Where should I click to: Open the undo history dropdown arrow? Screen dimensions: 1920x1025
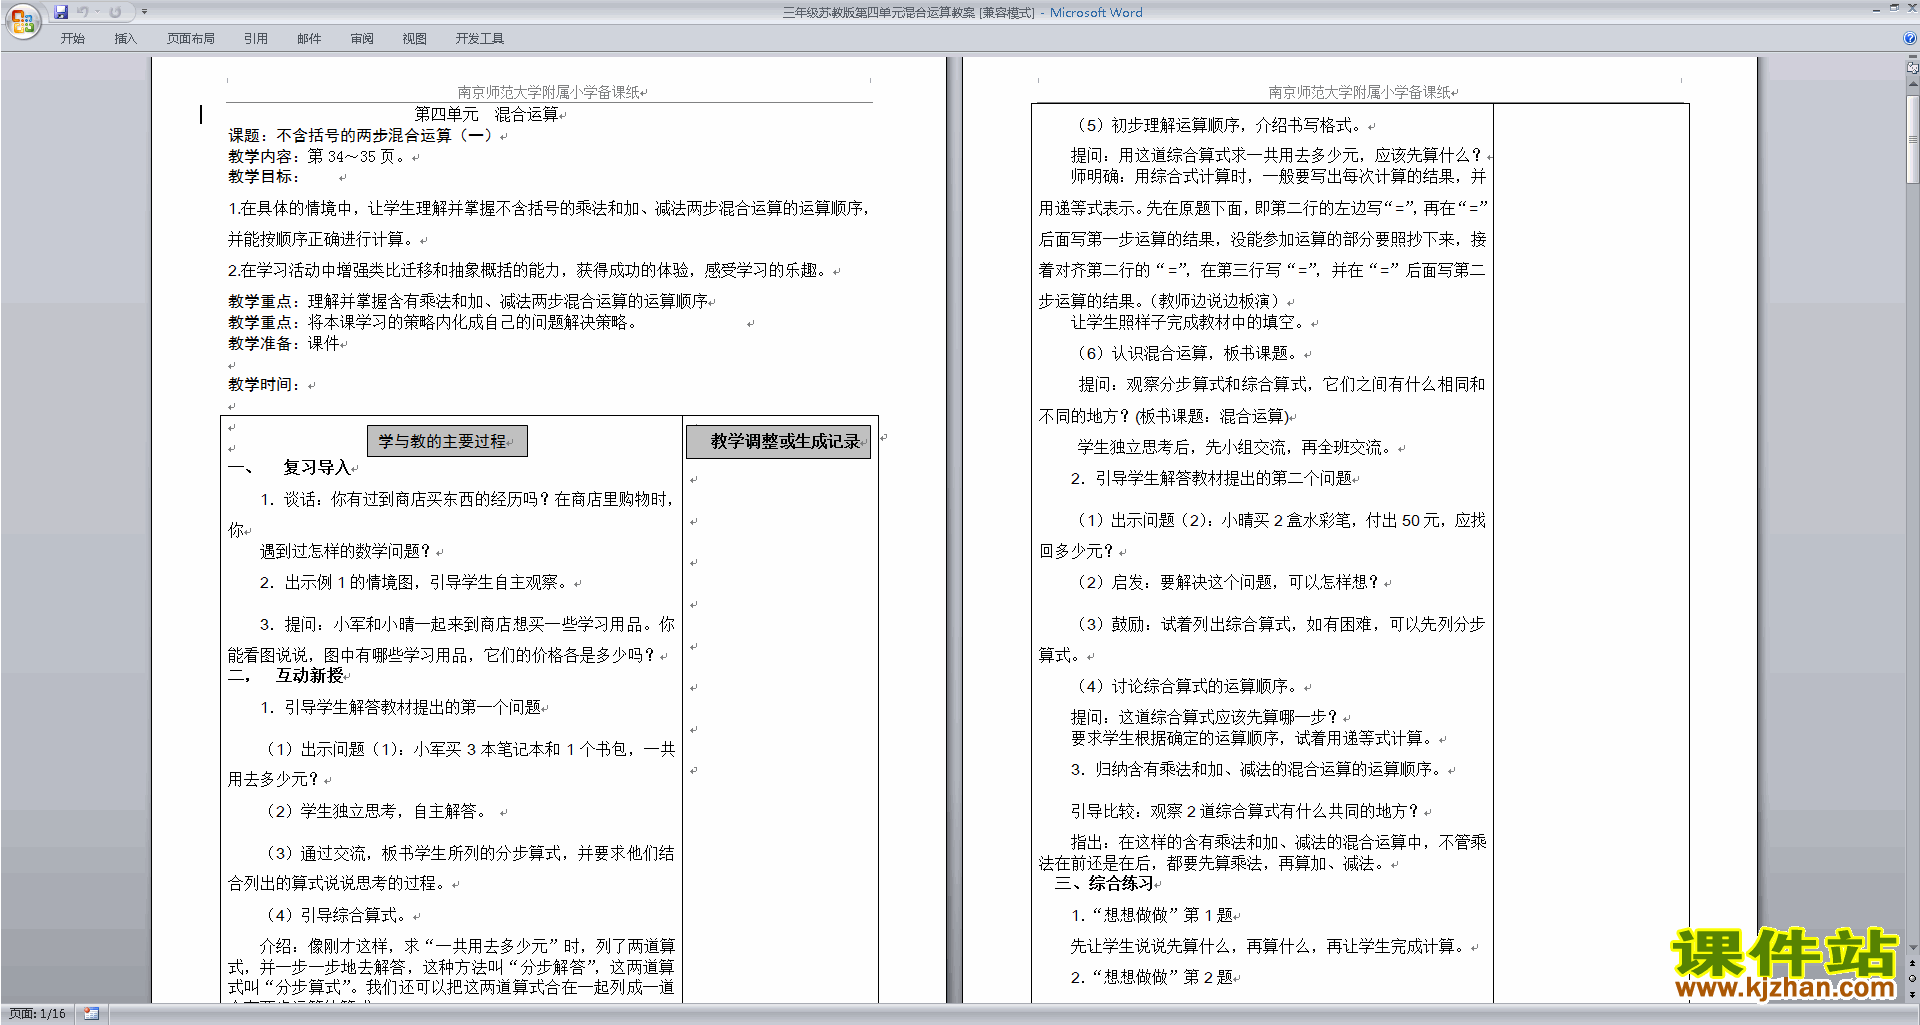pyautogui.click(x=97, y=12)
